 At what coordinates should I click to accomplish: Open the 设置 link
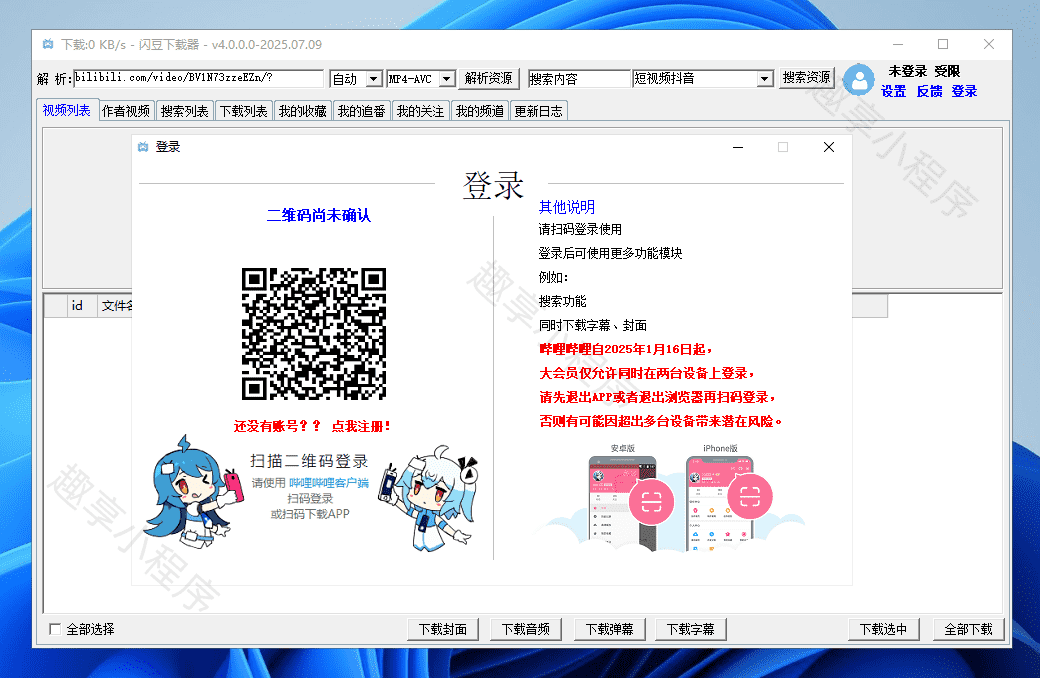[893, 92]
